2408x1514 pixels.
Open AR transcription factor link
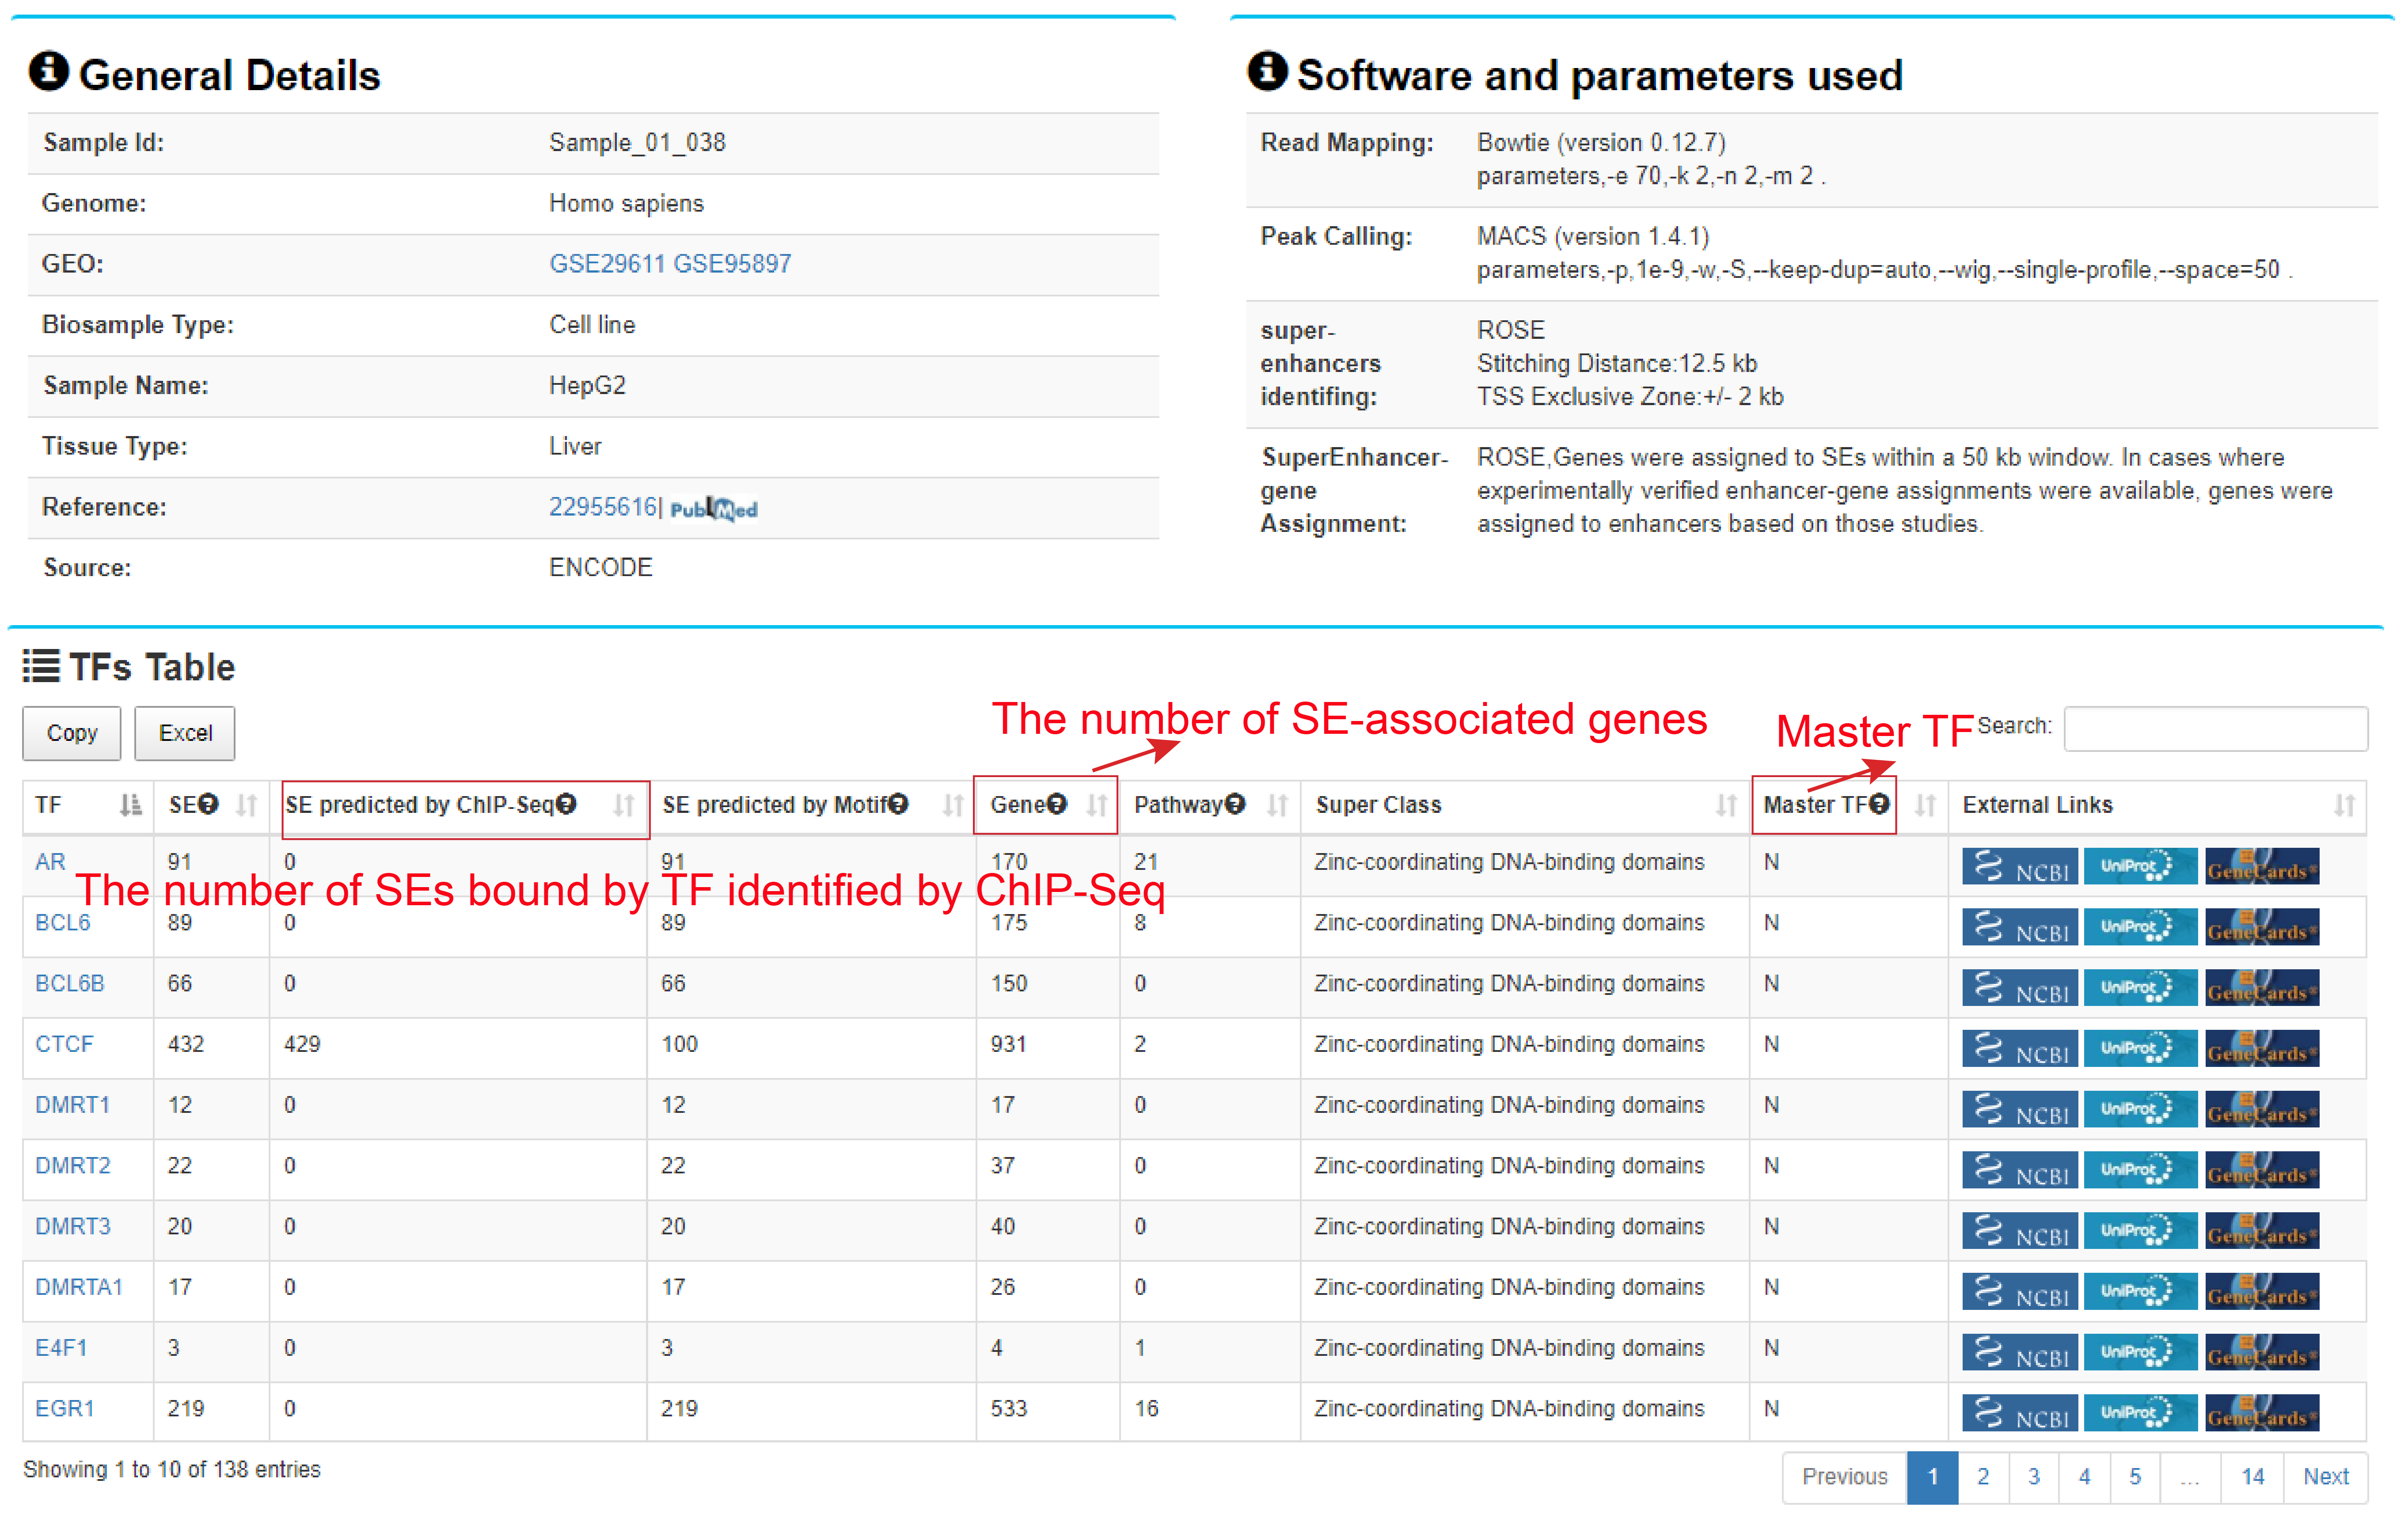pyautogui.click(x=50, y=862)
